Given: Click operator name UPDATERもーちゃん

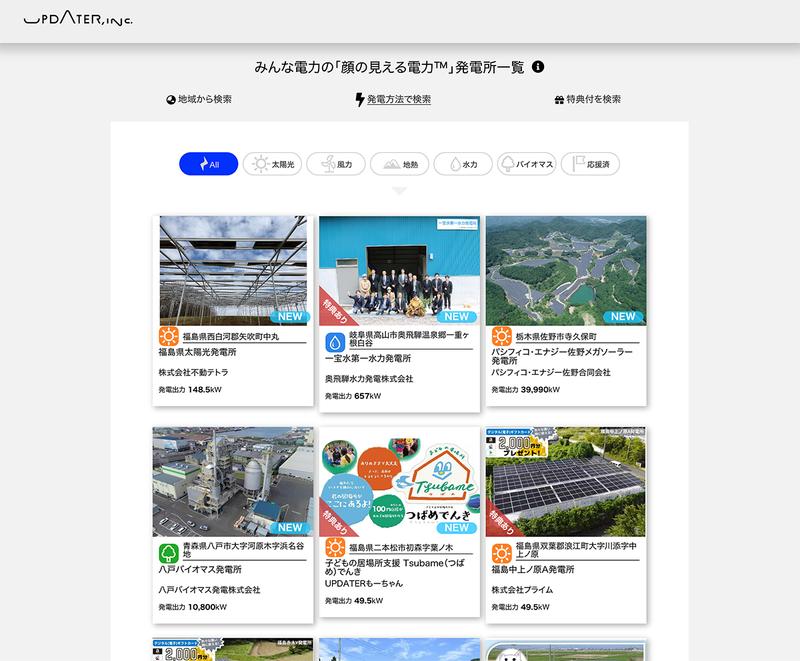Looking at the screenshot, I should tap(364, 583).
